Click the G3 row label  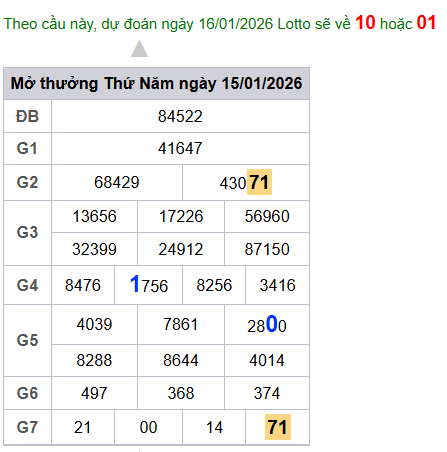click(27, 232)
